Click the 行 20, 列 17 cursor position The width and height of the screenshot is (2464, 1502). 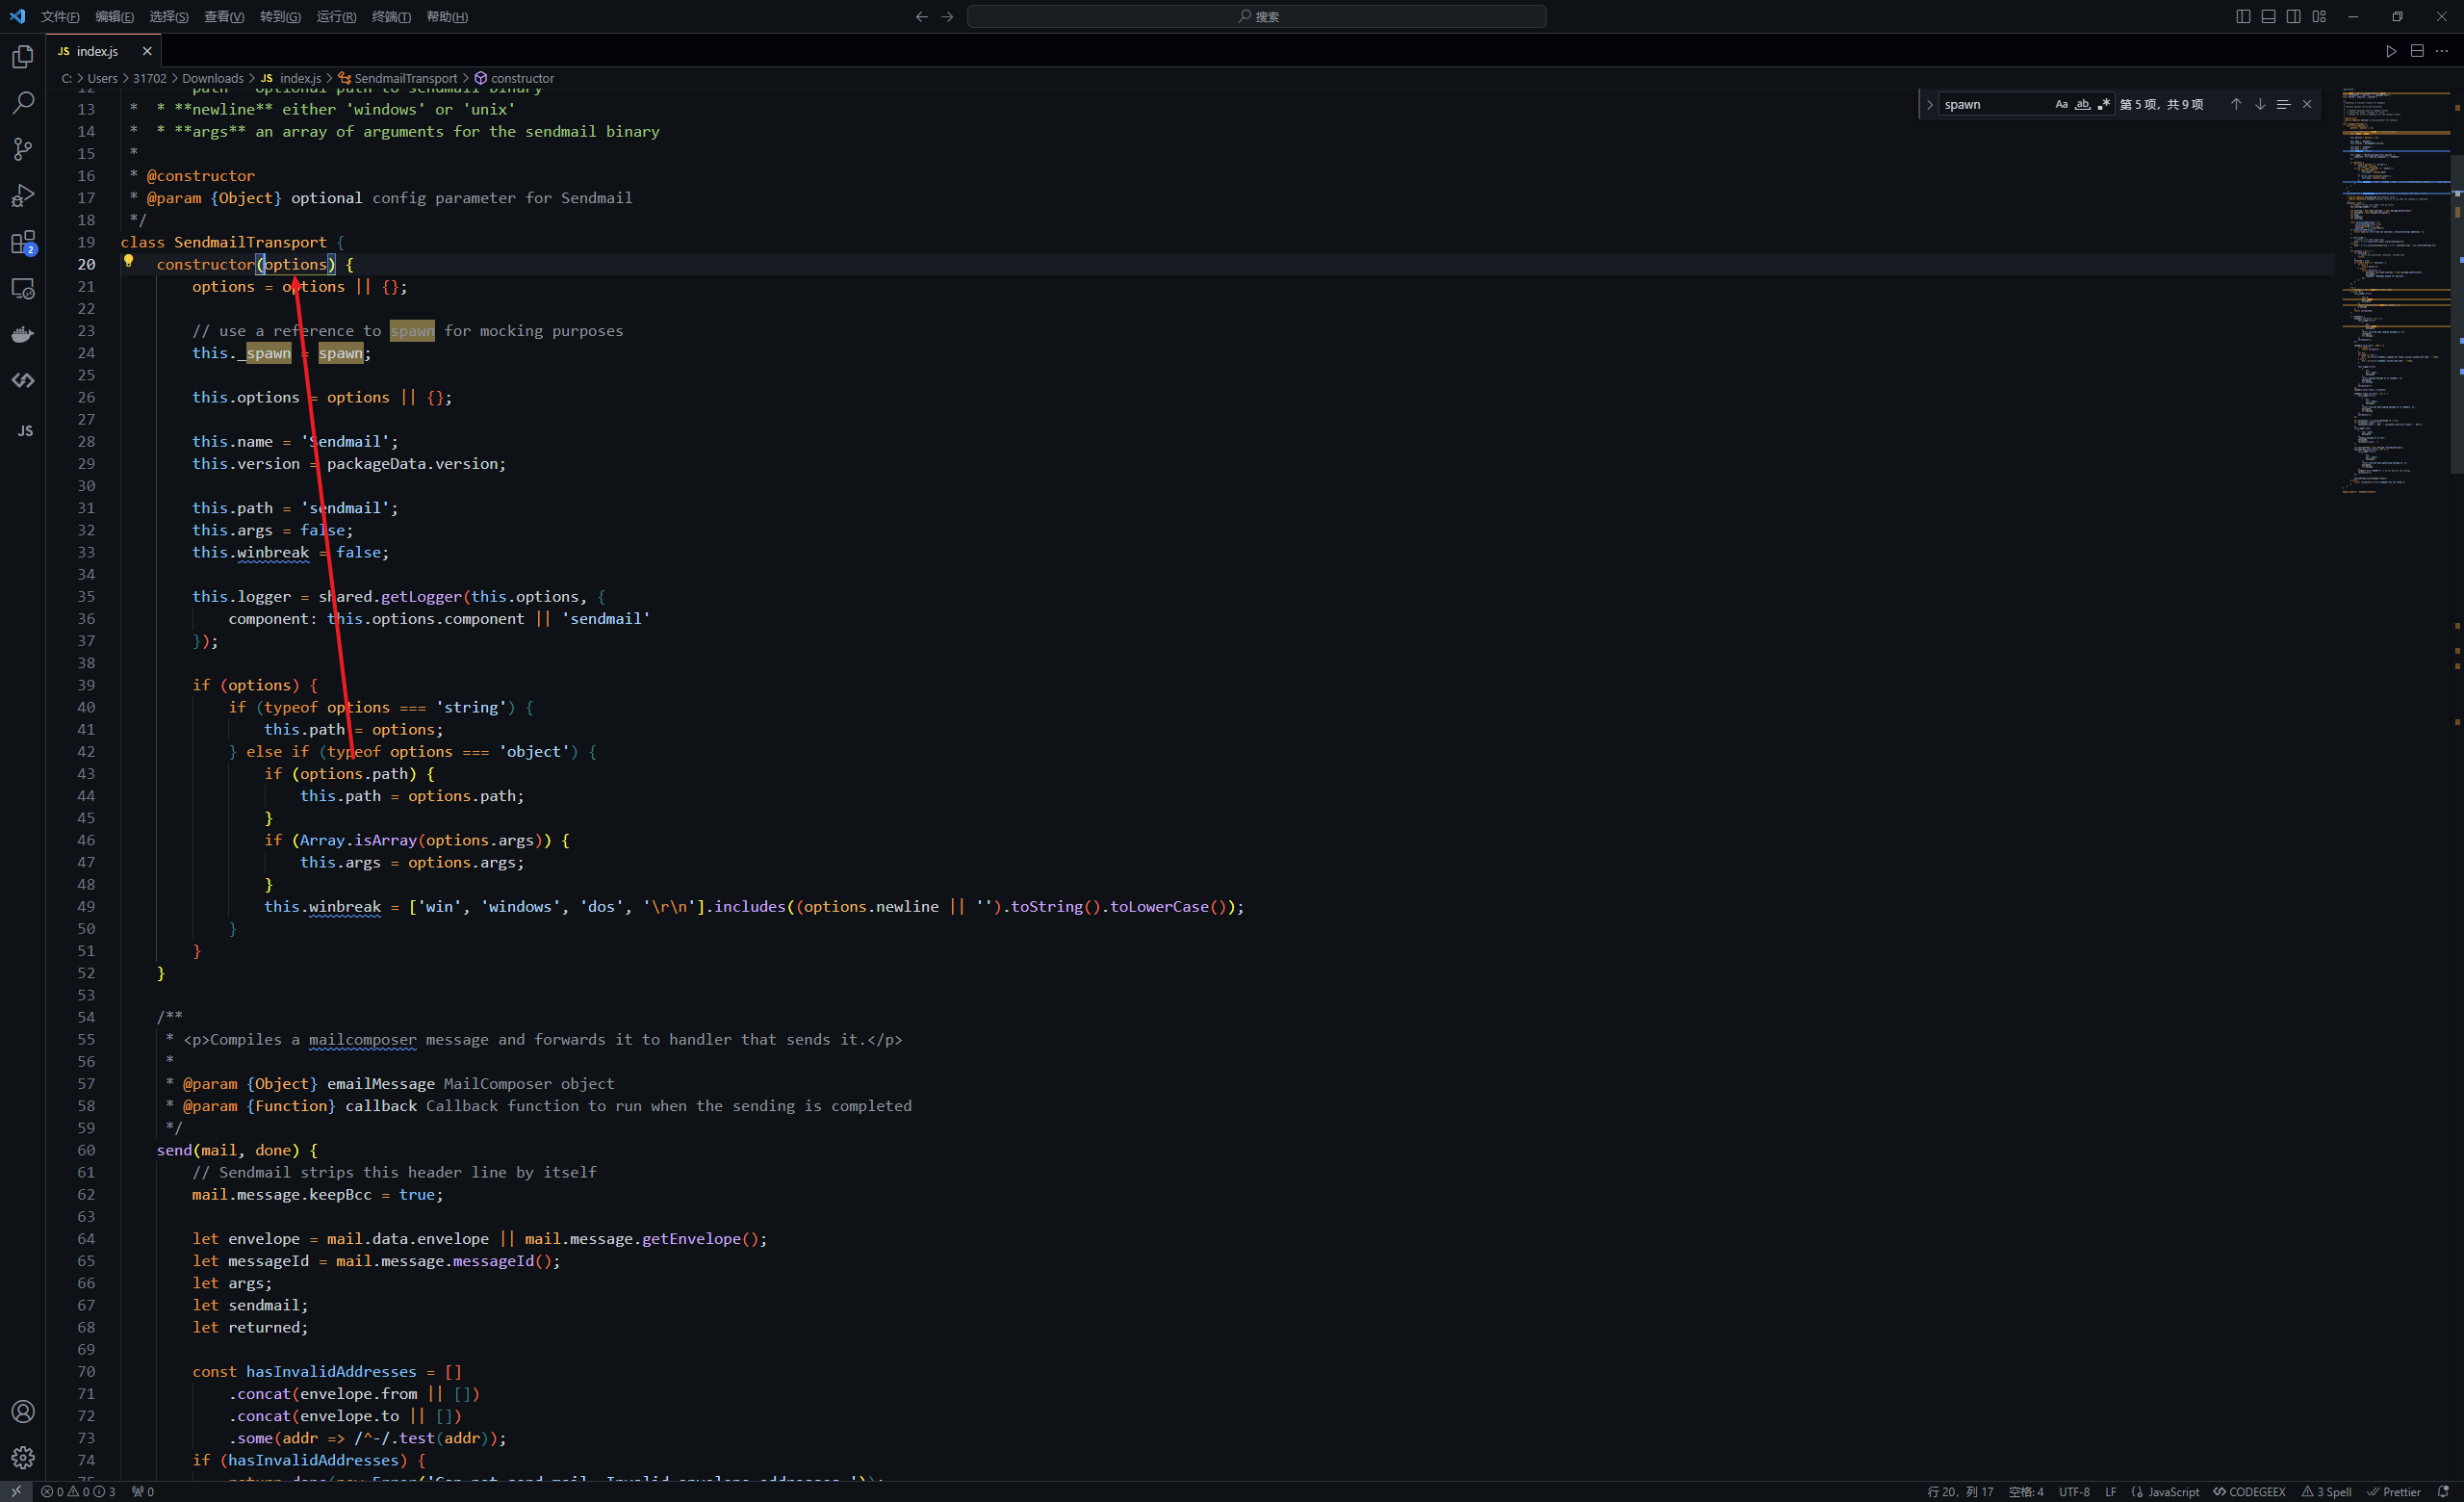pos(1960,1491)
